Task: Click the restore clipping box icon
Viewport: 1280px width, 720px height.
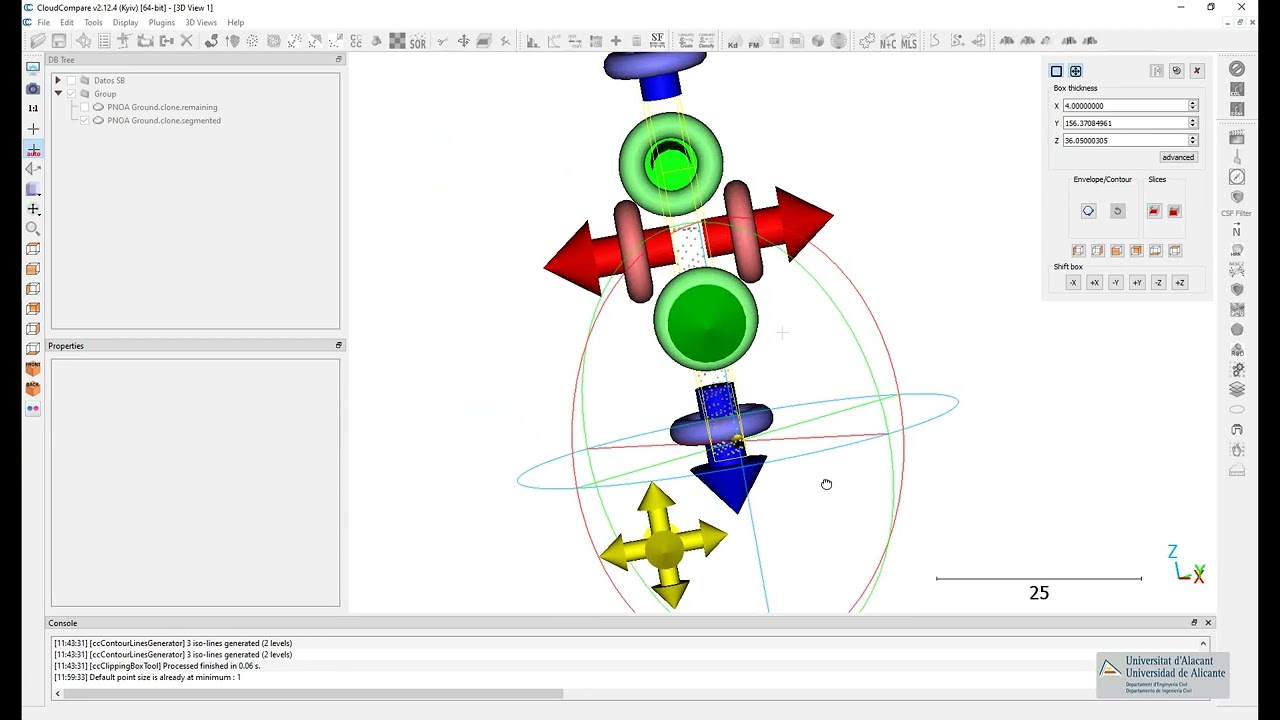Action: click(x=1176, y=71)
